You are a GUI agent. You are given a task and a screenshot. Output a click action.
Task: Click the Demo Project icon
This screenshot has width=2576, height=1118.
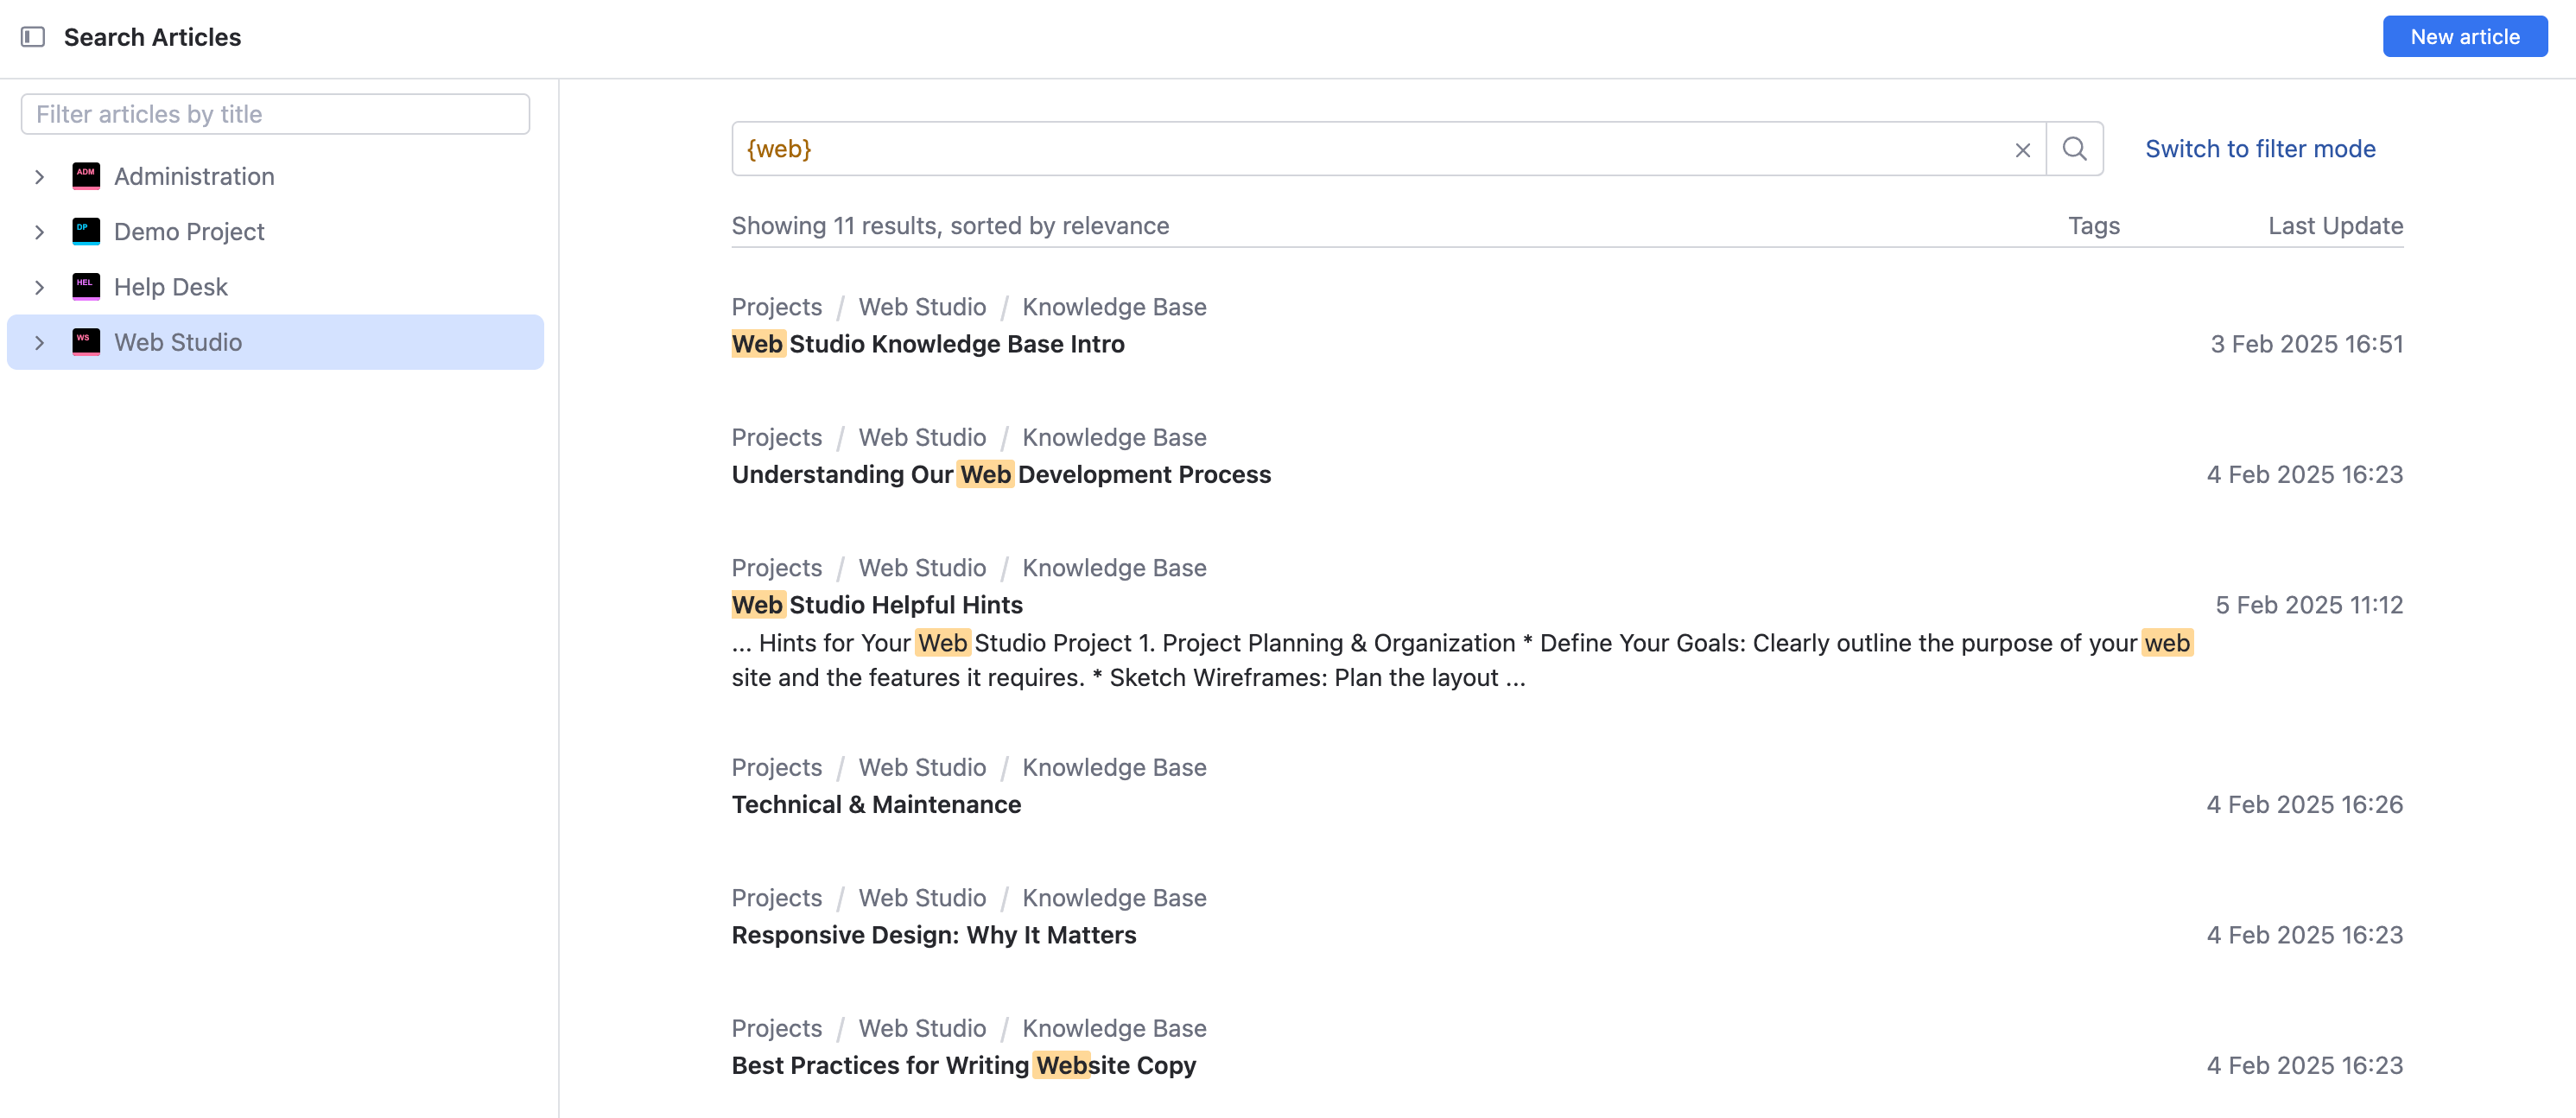coord(86,231)
